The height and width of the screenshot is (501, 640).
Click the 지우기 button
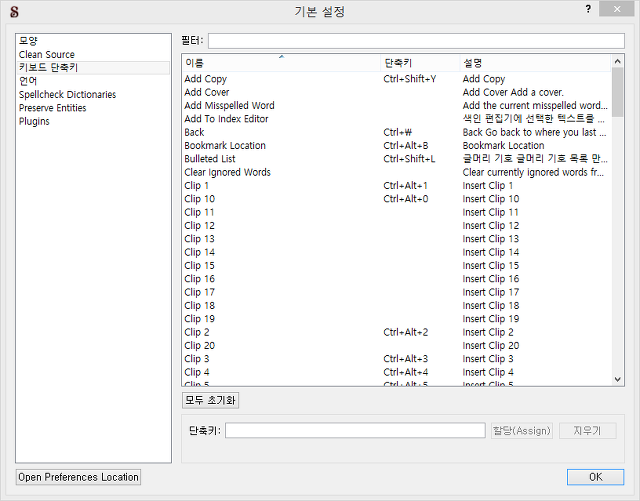pos(587,430)
